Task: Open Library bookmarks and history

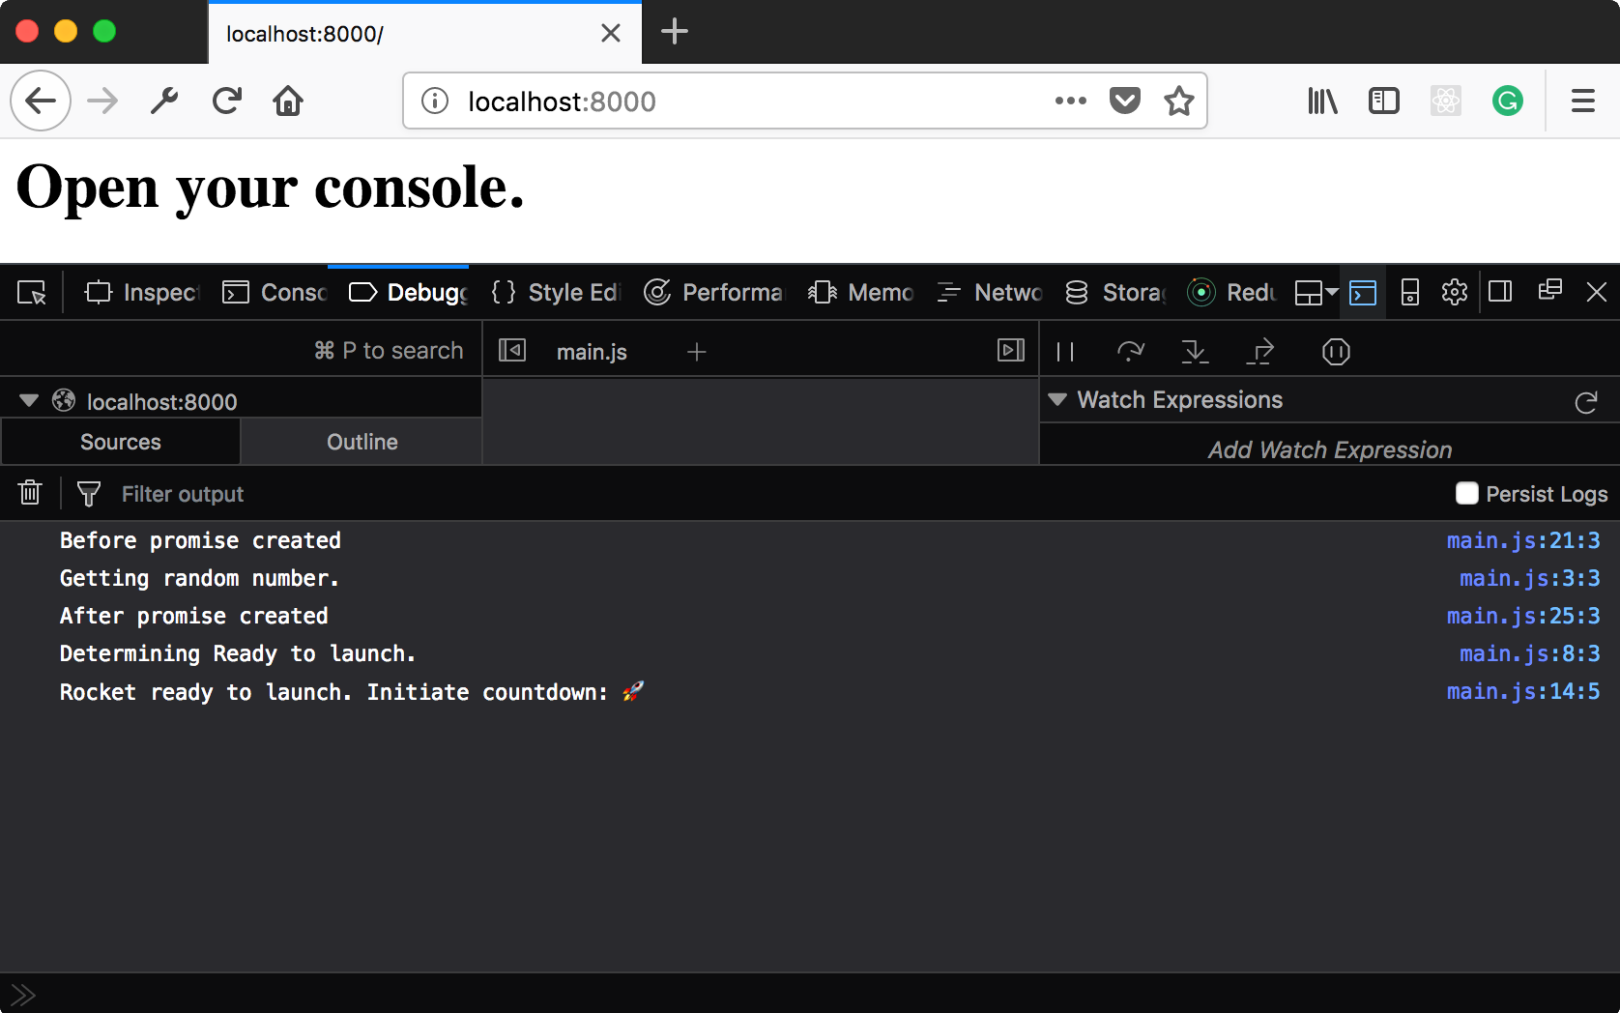Action: (1322, 101)
